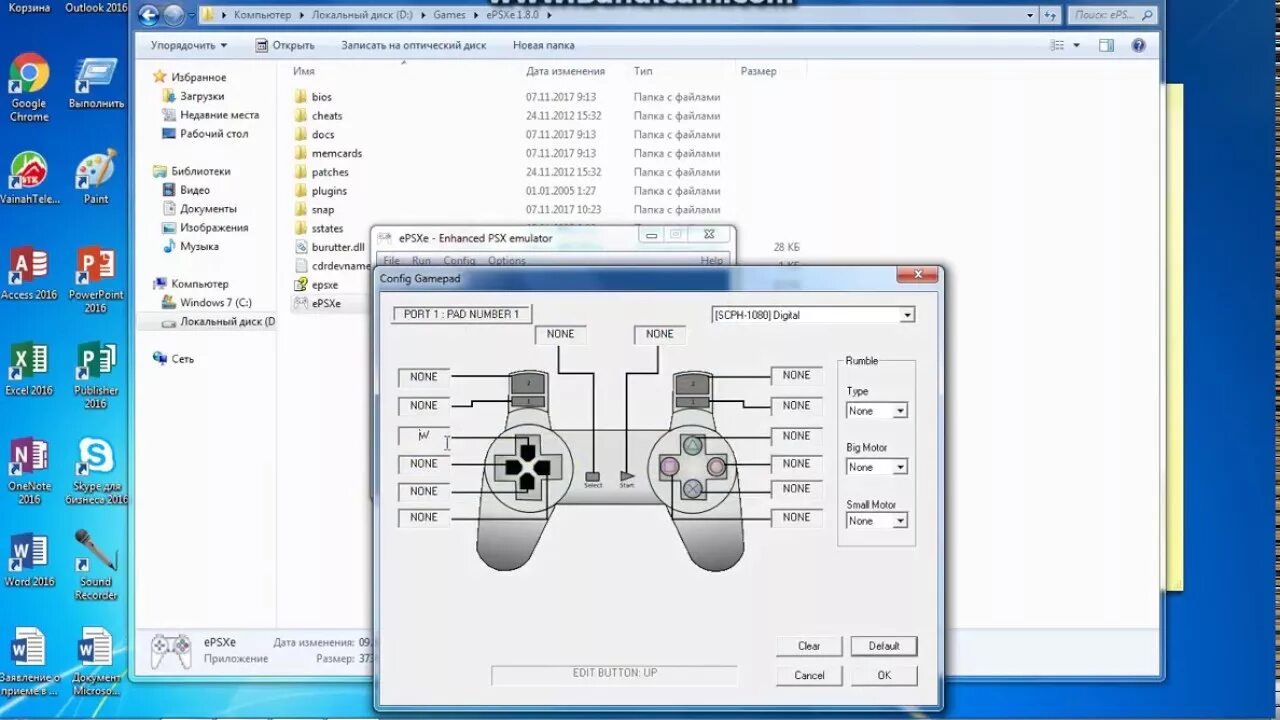Image resolution: width=1280 pixels, height=720 pixels.
Task: Select the bios folder
Action: [x=321, y=97]
